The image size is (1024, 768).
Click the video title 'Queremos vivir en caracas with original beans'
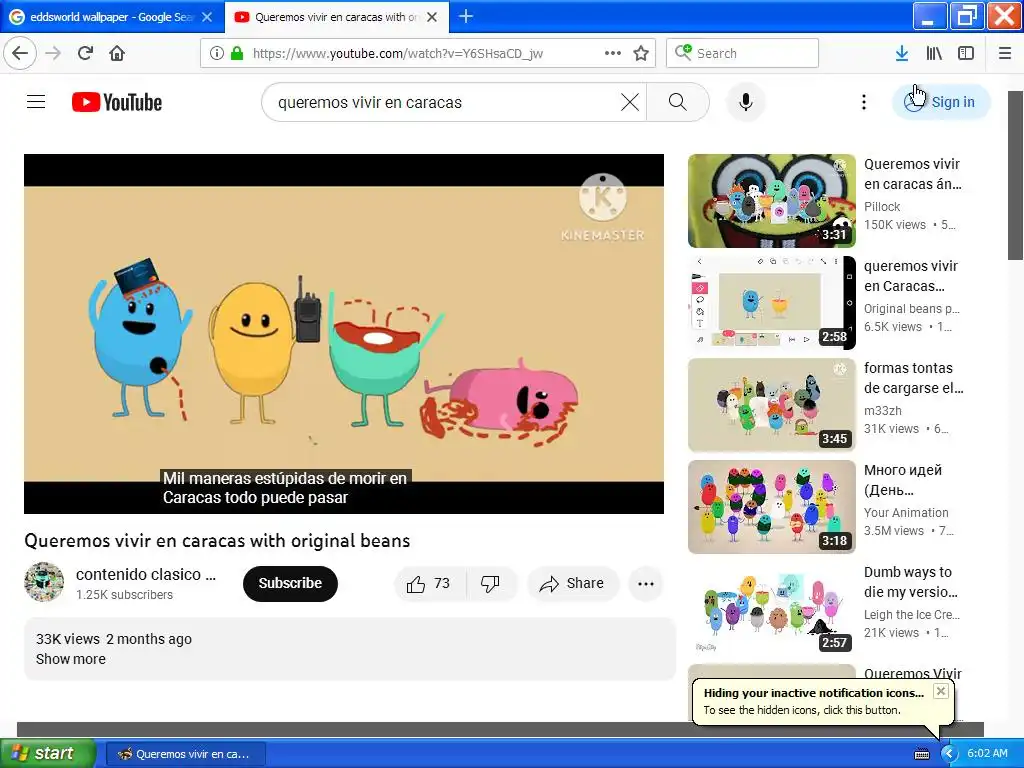click(217, 541)
